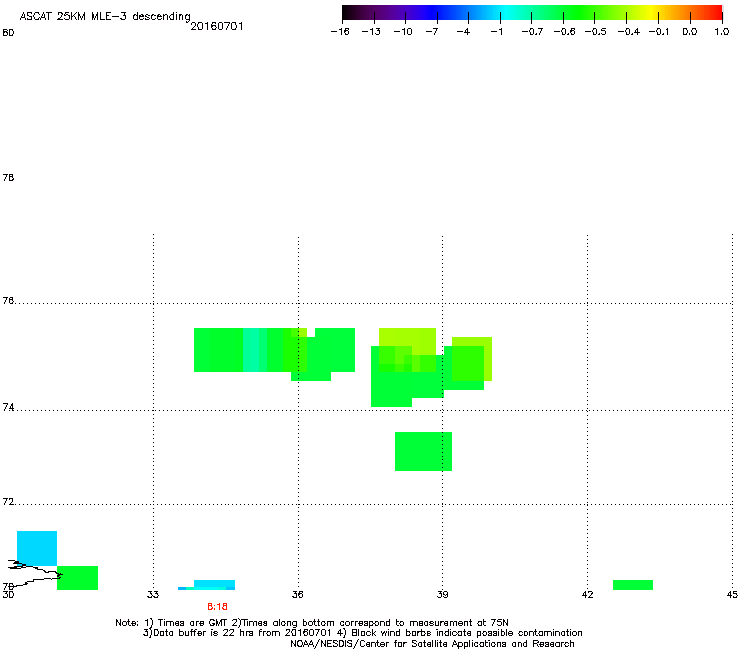This screenshot has width=740, height=650.
Task: Click the latitude axis label "76"
Action: point(8,300)
